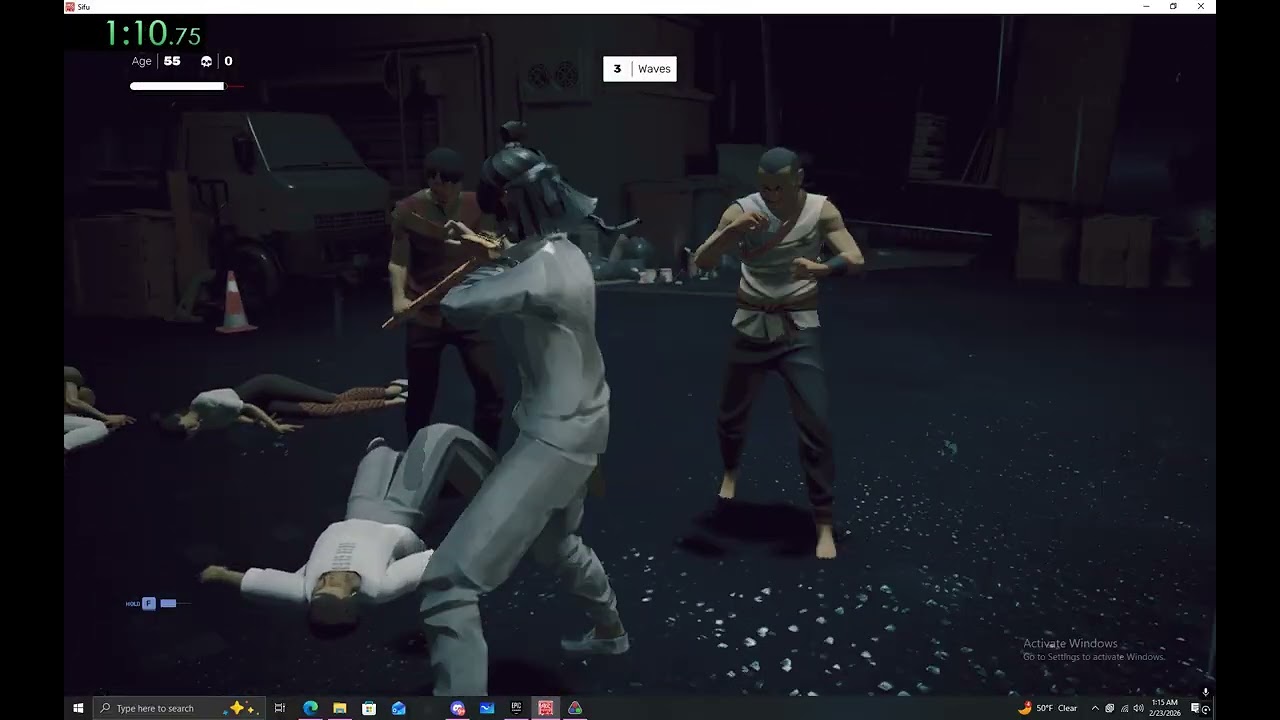
Task: Click the Sifu icon in the title bar
Action: click(70, 6)
